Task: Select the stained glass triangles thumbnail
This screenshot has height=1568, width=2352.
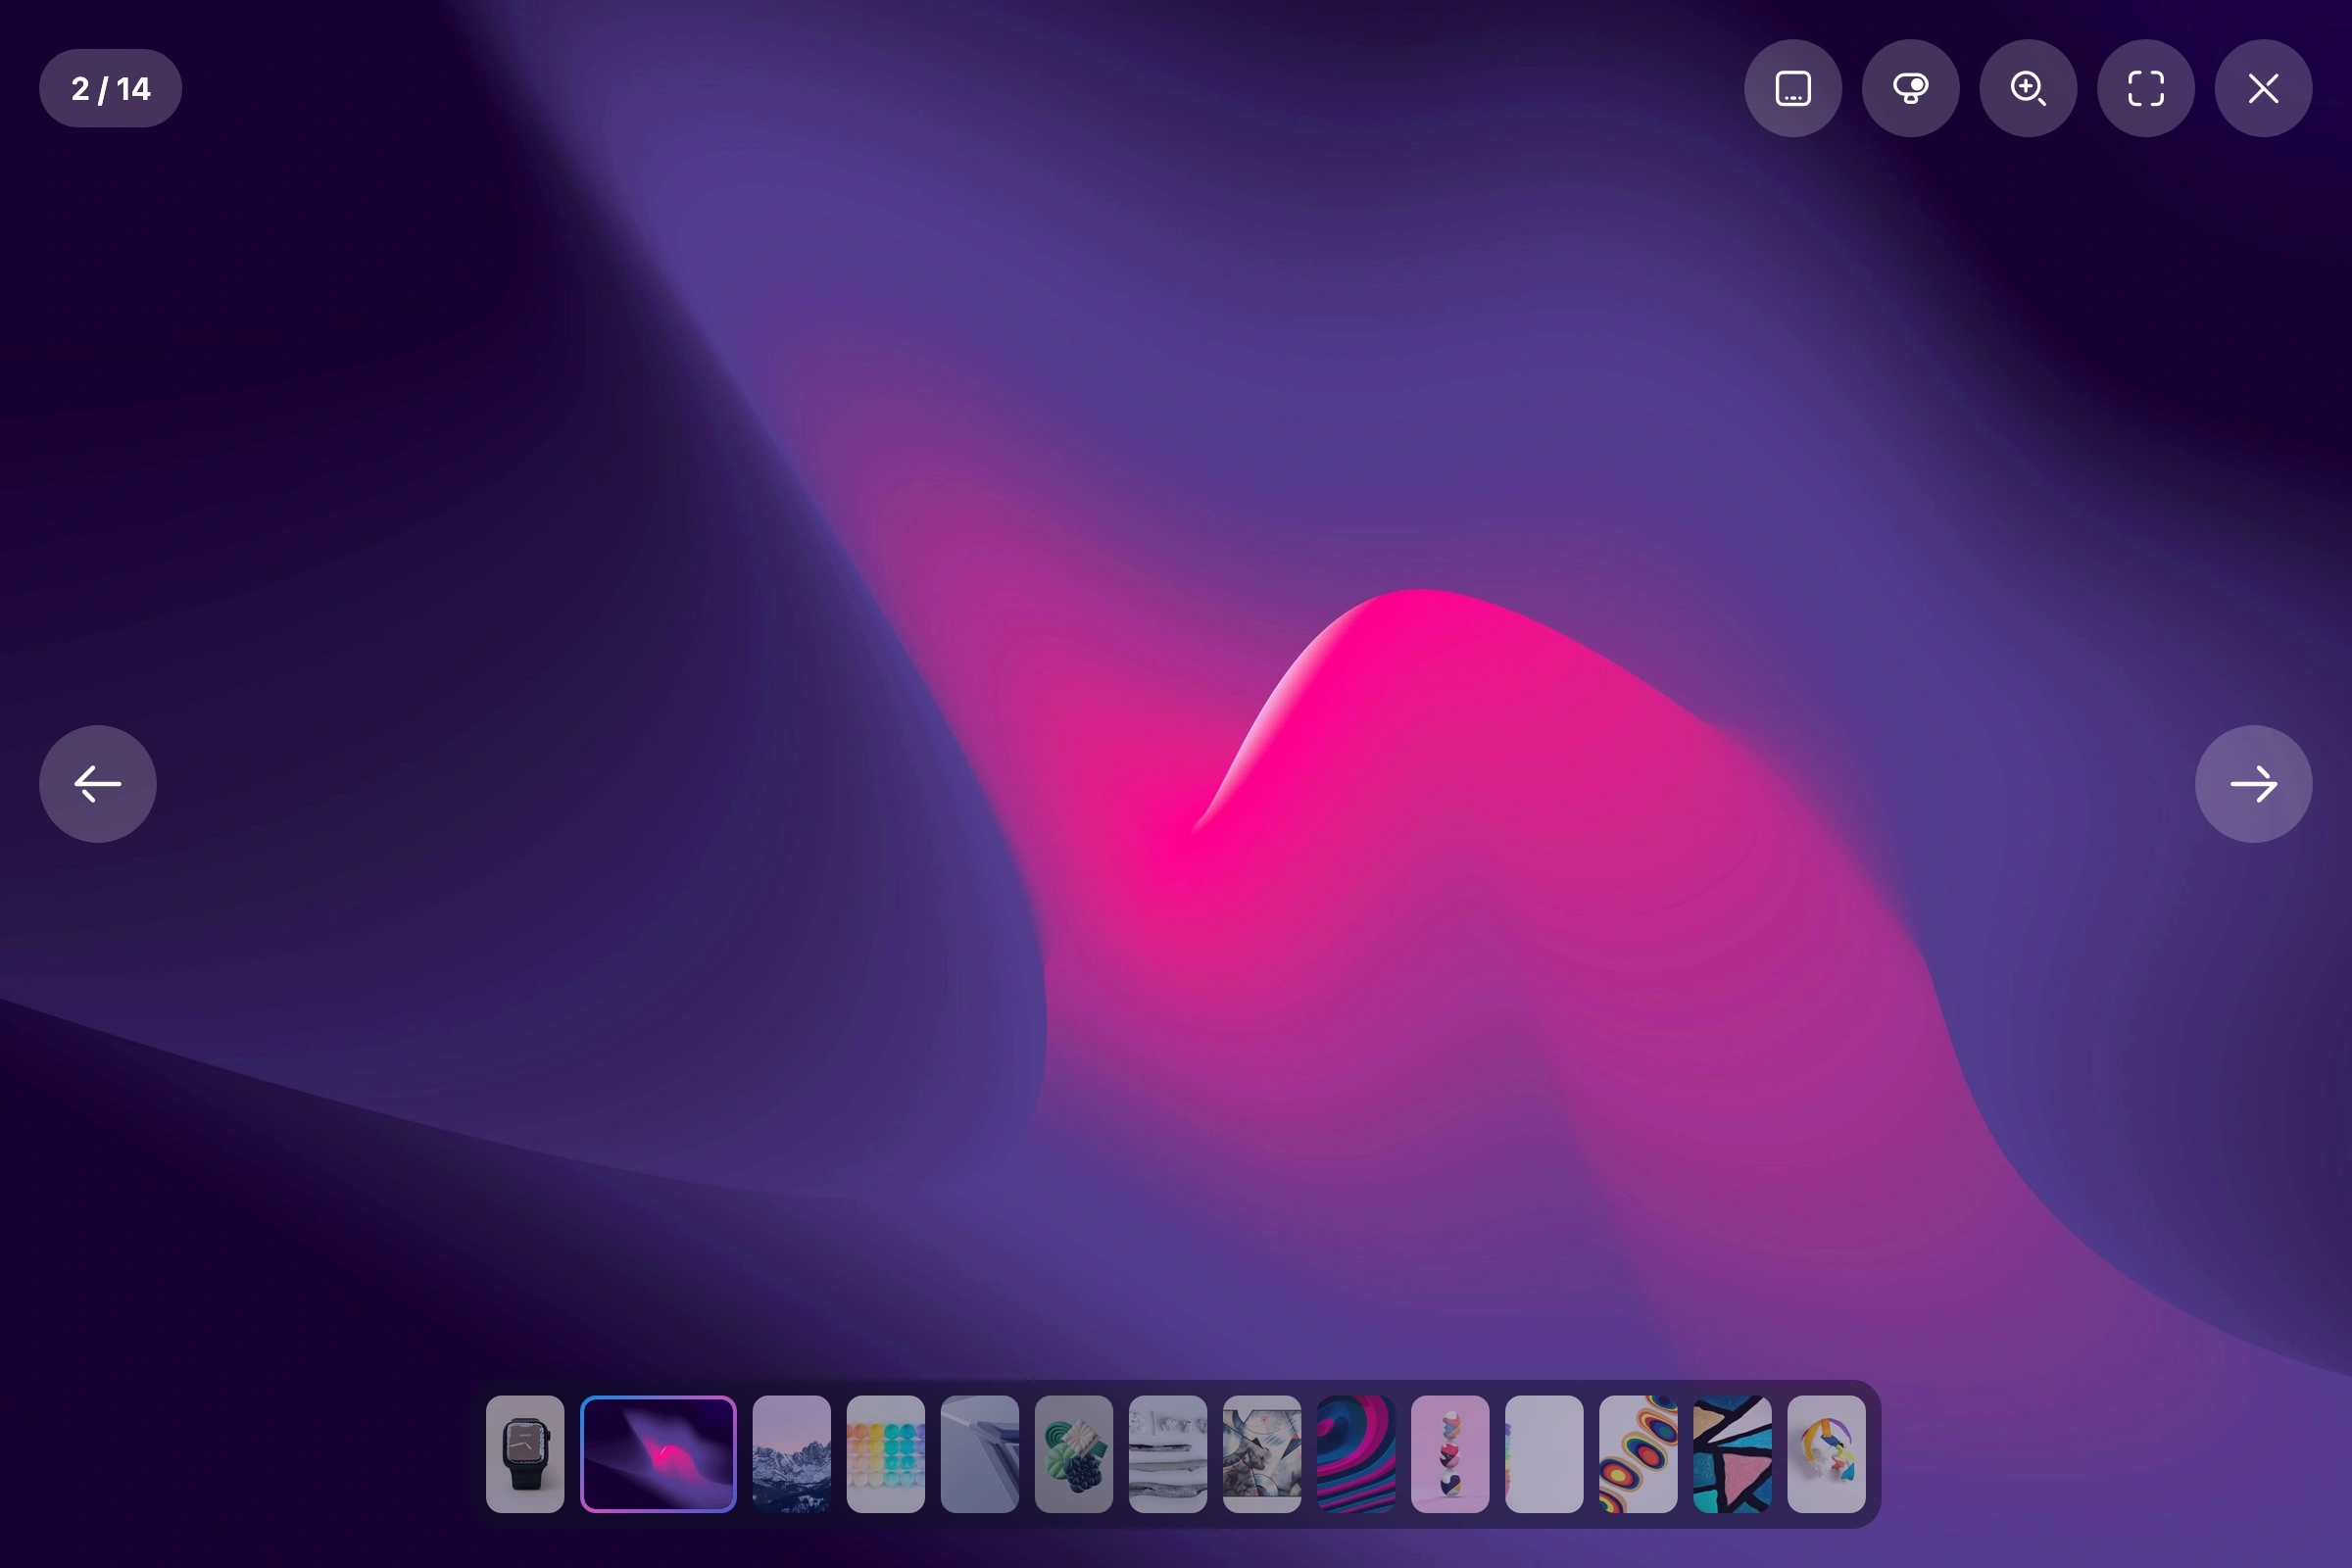Action: [x=1733, y=1453]
